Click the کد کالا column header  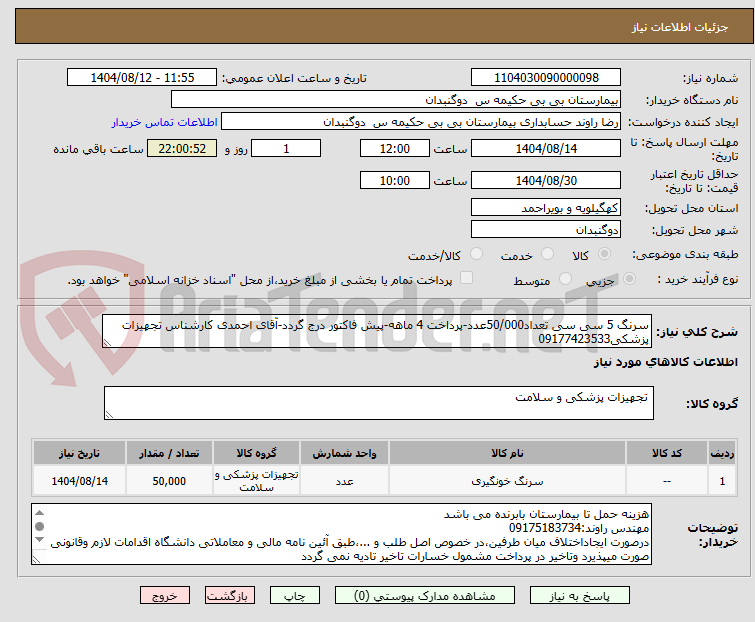pos(666,453)
